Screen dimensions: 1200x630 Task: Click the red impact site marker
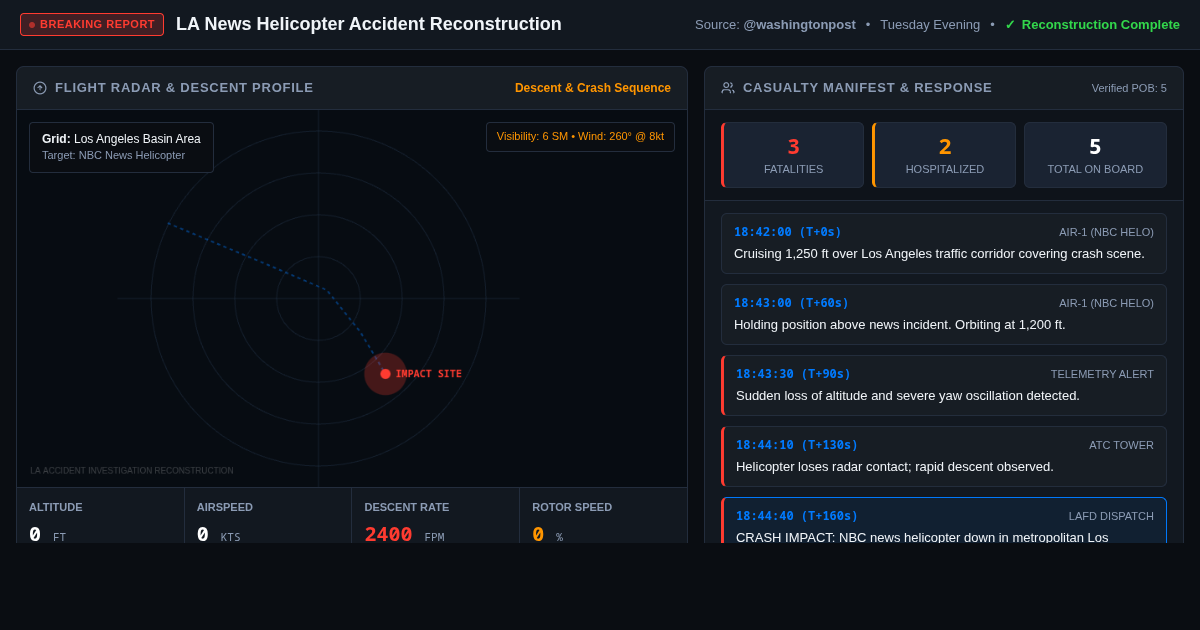[385, 374]
